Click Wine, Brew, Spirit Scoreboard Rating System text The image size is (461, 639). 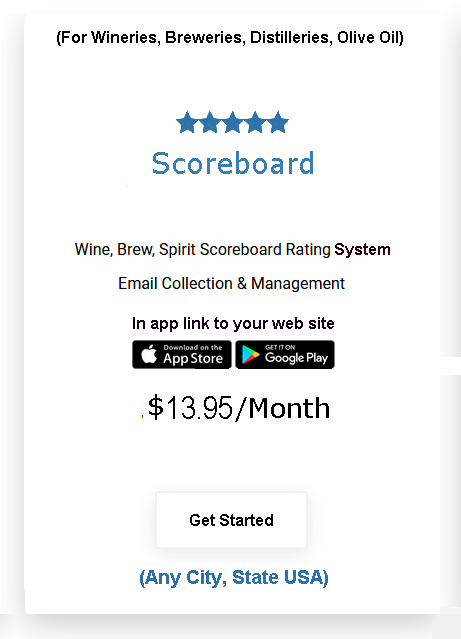pos(233,249)
